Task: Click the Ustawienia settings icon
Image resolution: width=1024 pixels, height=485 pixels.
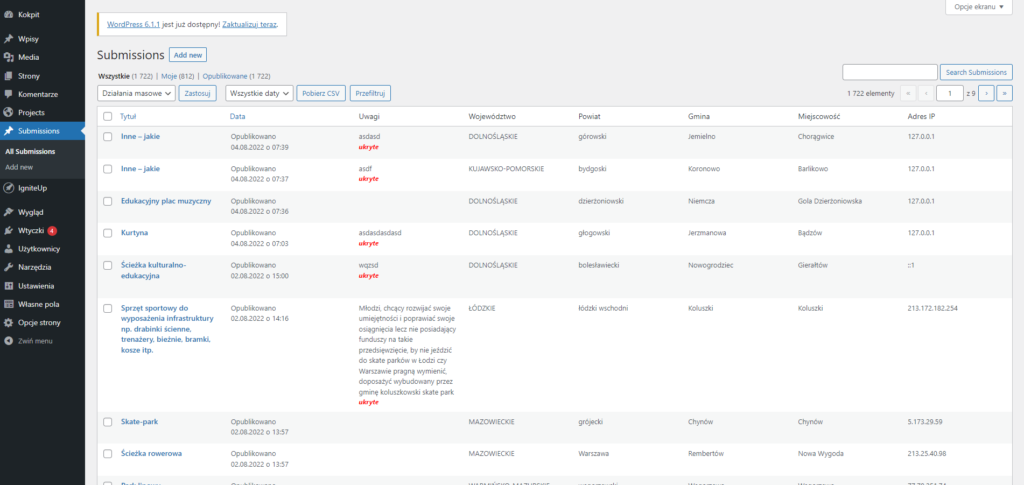Action: click(8, 286)
